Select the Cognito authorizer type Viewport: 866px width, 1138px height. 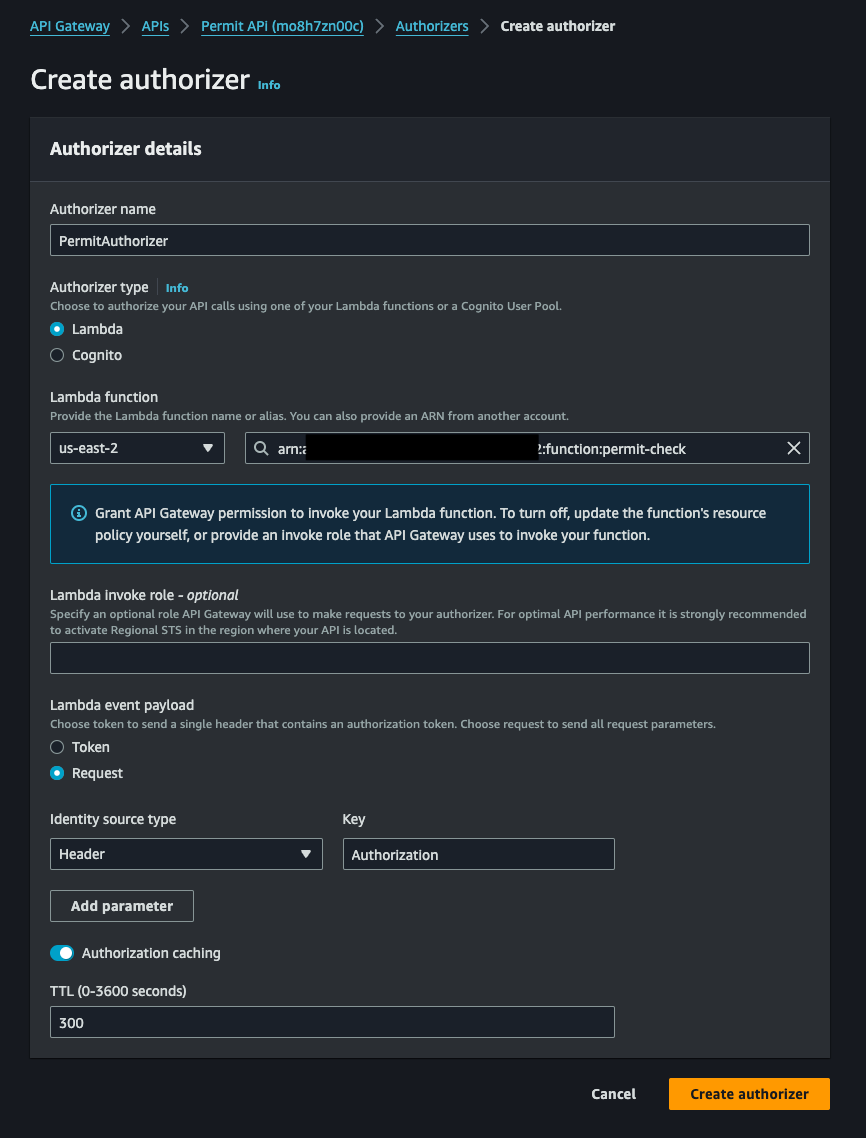(x=57, y=355)
